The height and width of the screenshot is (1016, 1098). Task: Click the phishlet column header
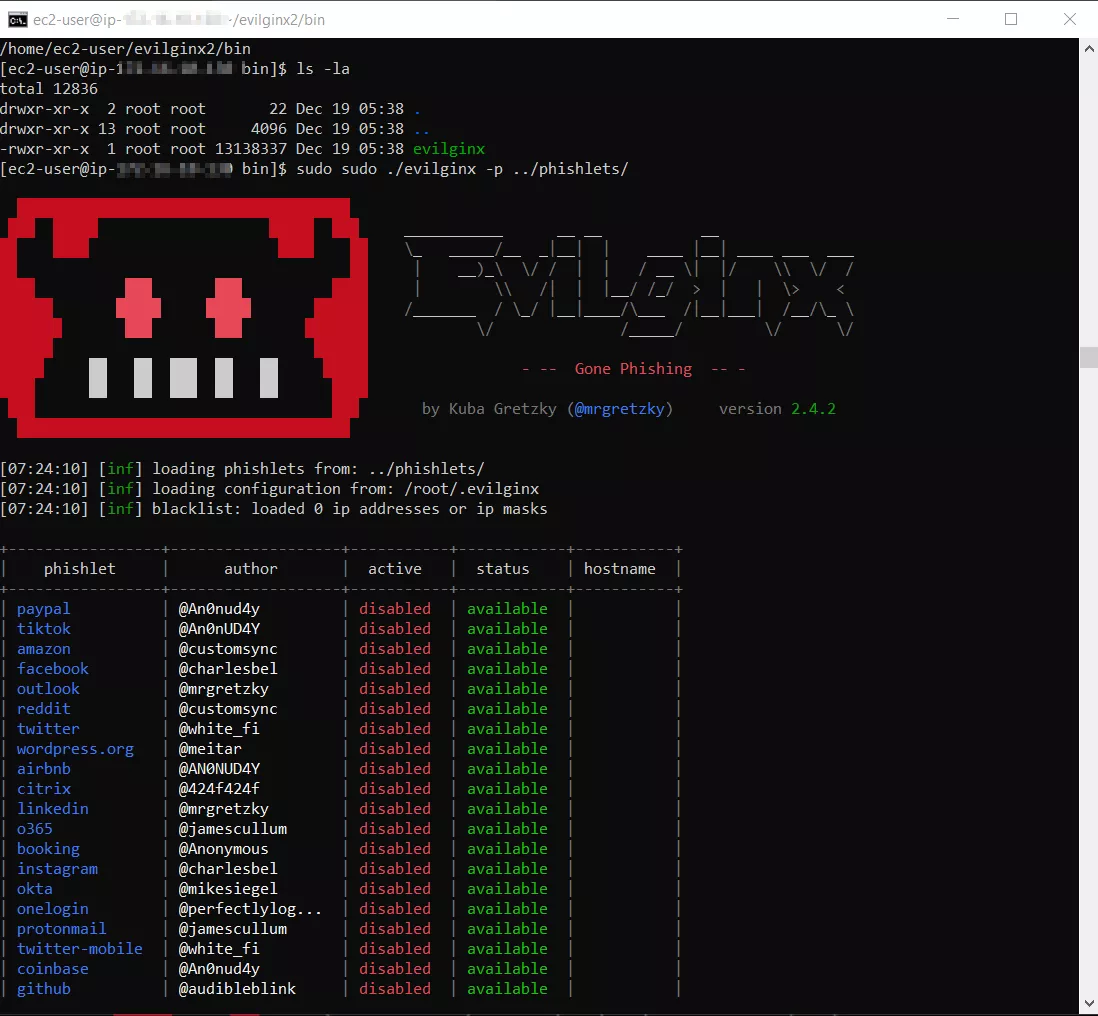tap(79, 569)
